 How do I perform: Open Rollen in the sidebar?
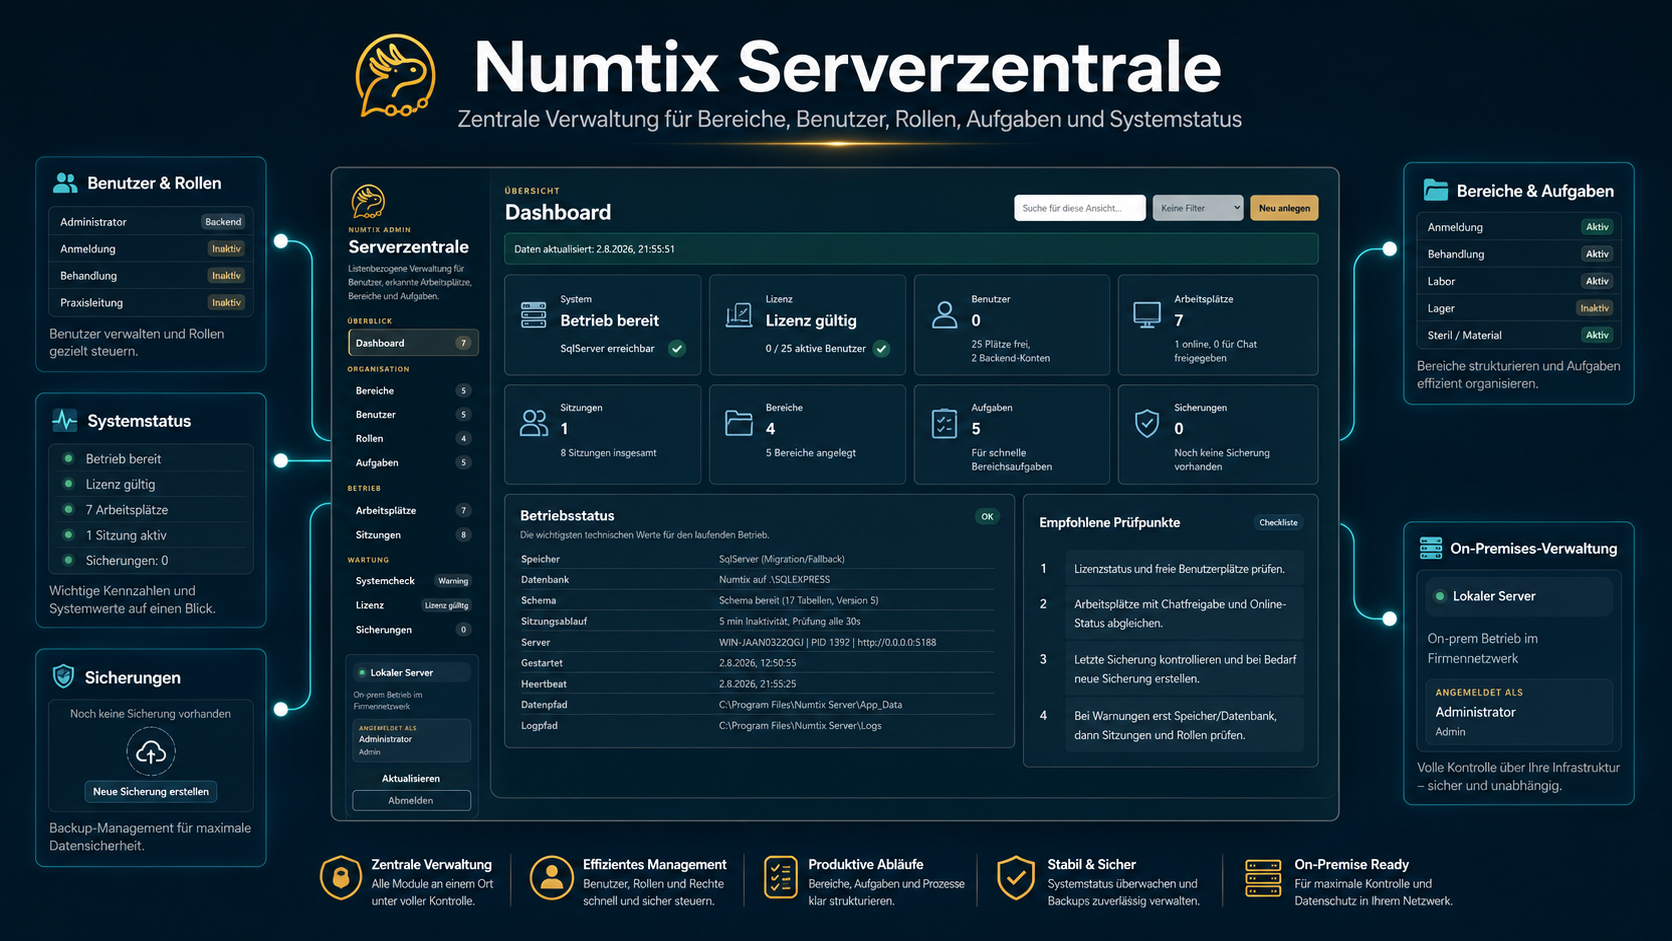click(x=412, y=439)
